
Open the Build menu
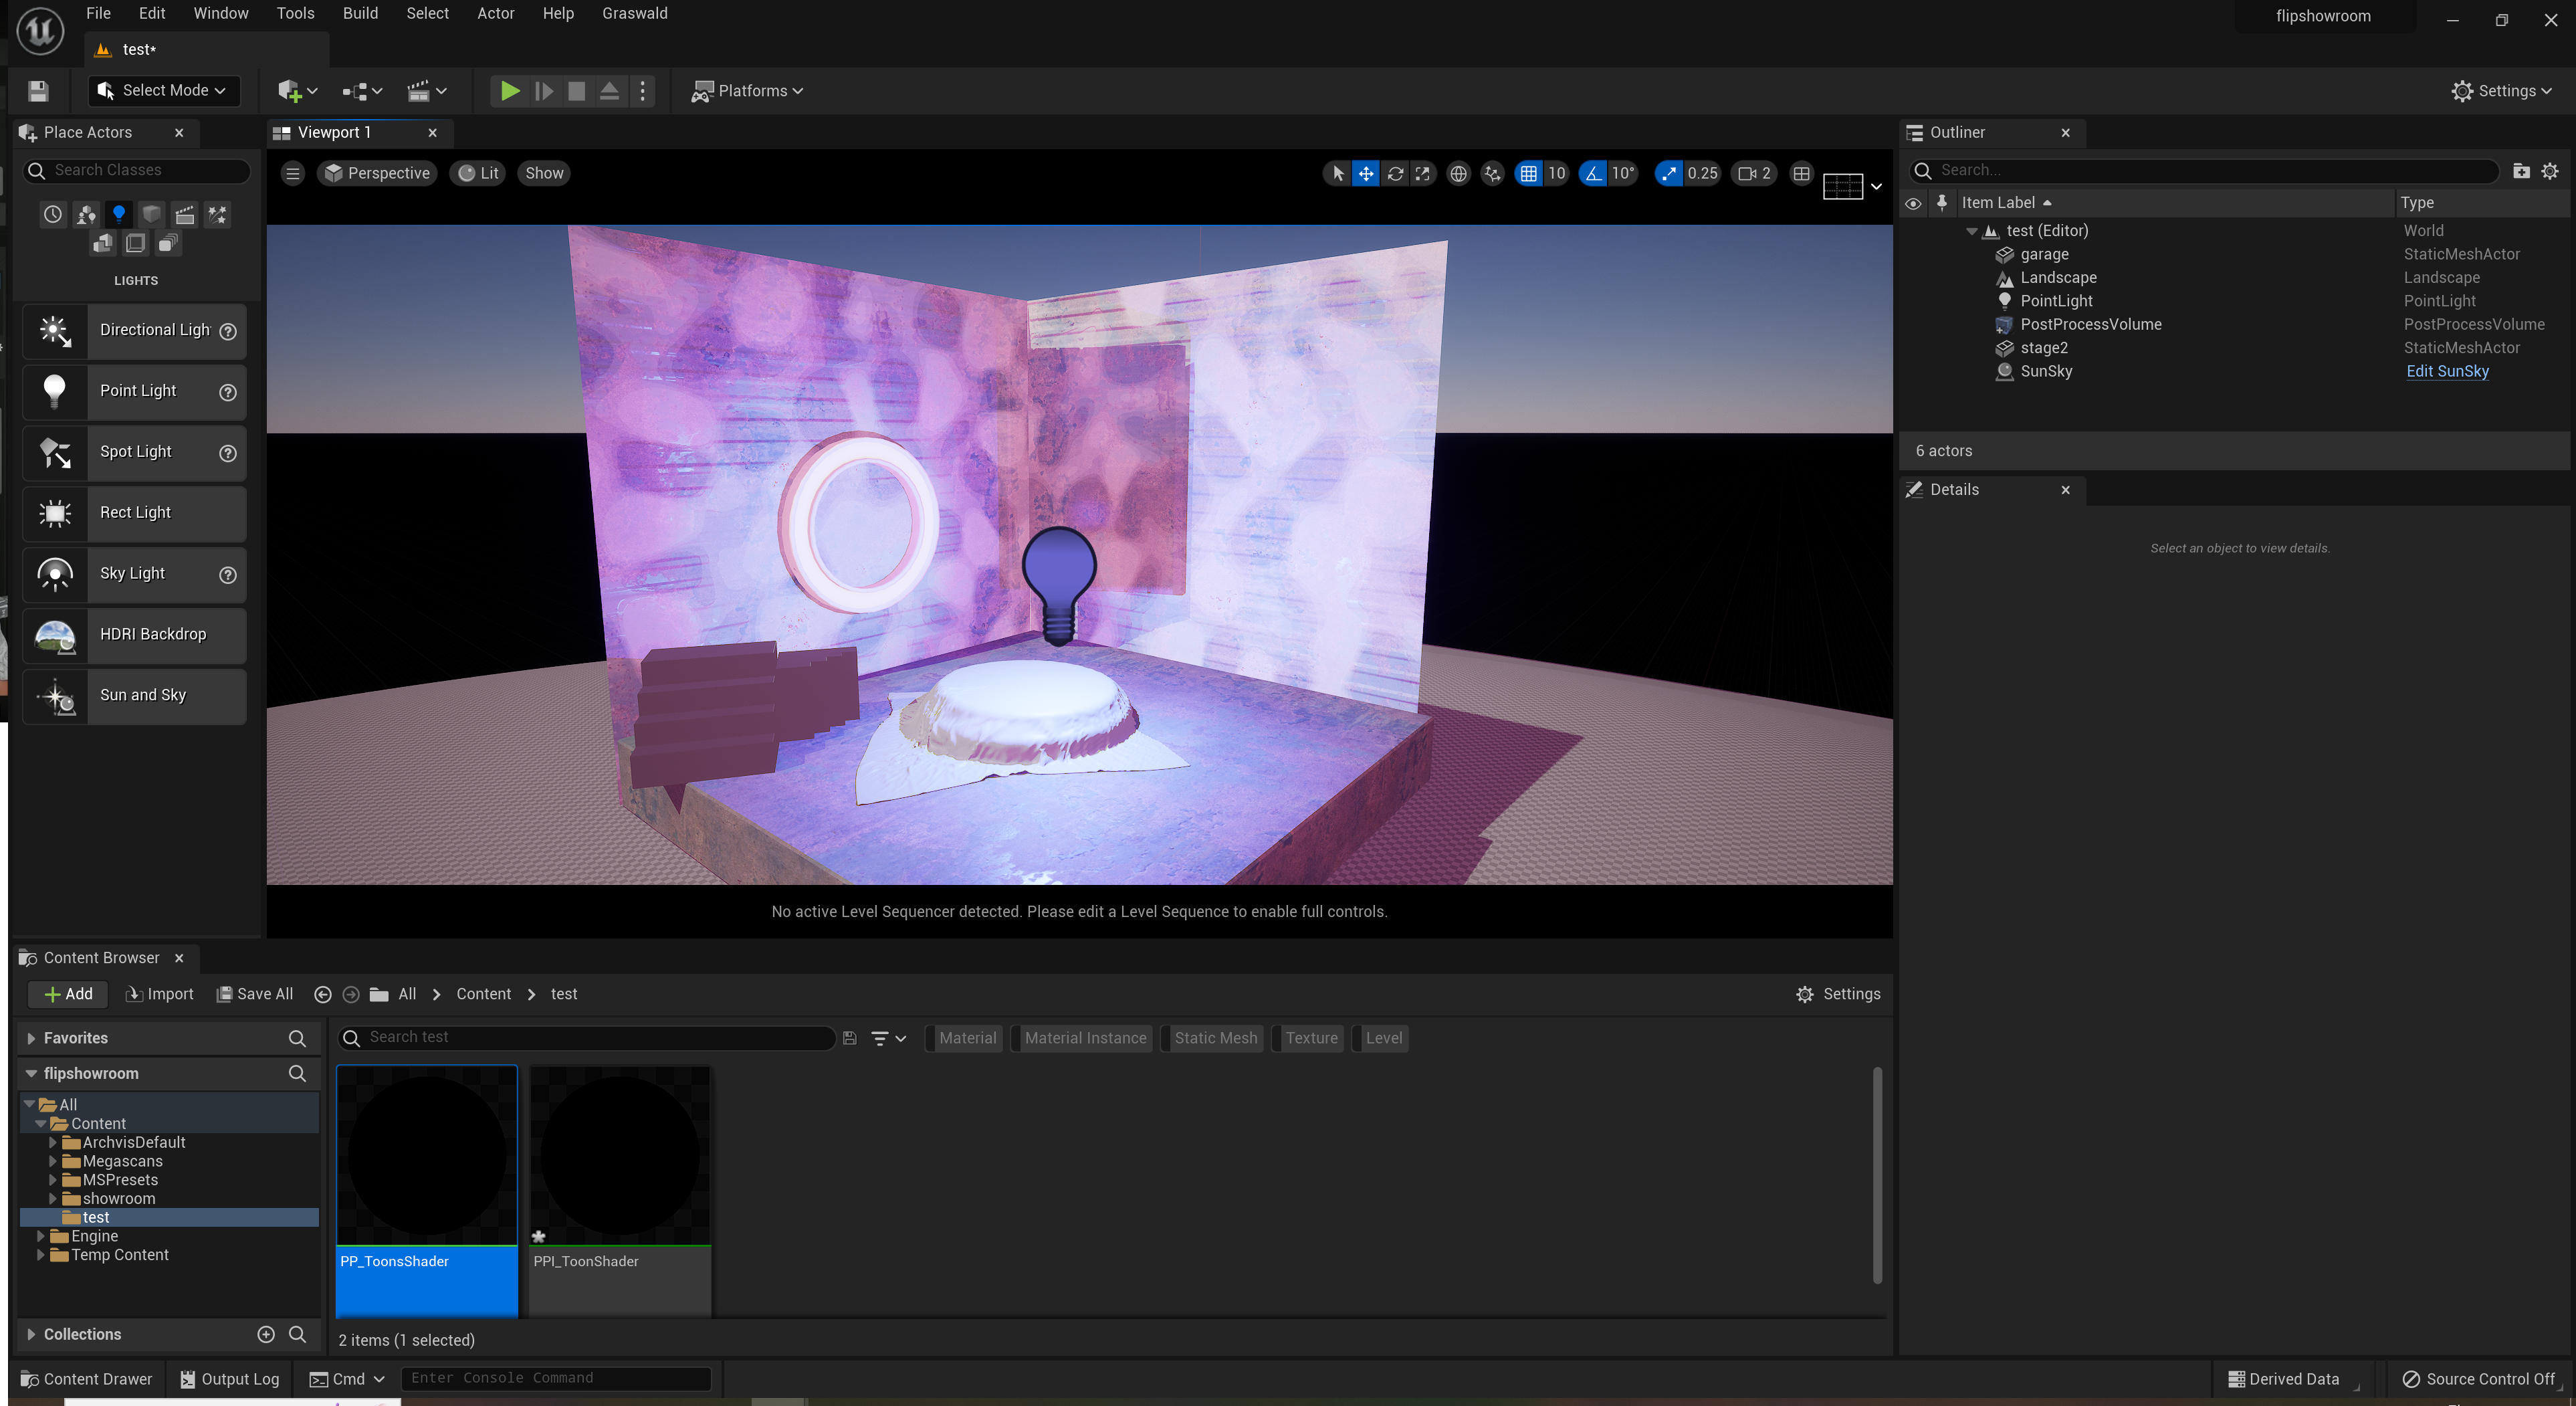(x=360, y=13)
